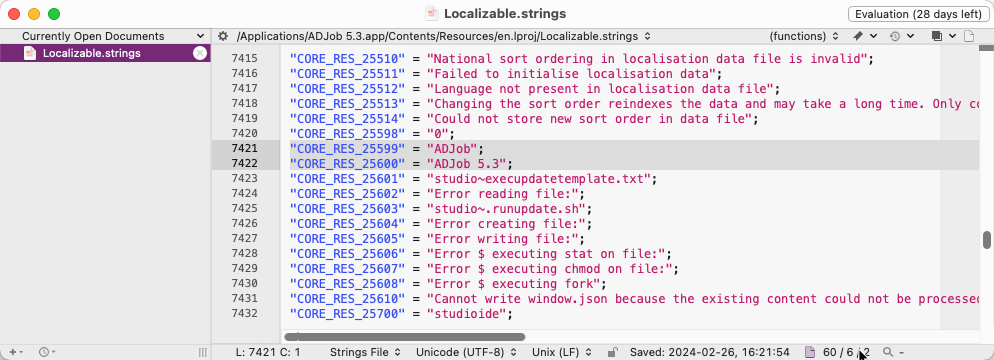Toggle the document lock icon in the status bar
The image size is (994, 360).
coord(613,352)
